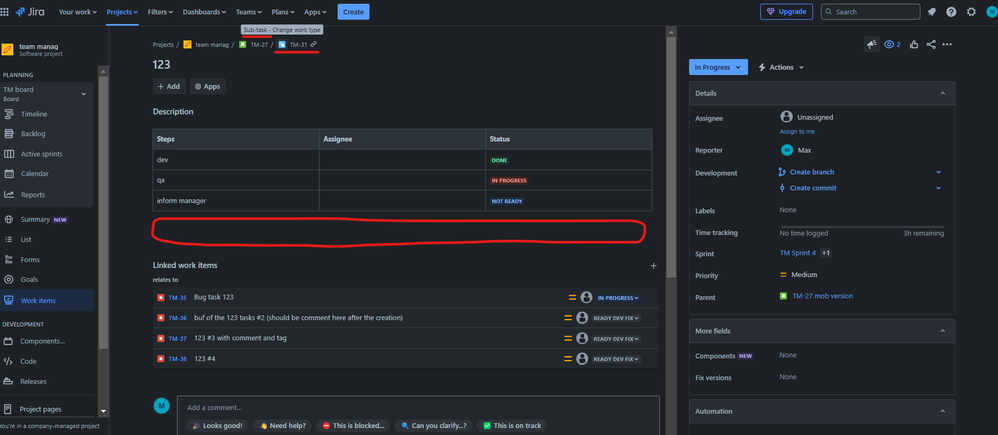
Task: Click This is on track quick reply
Action: (512, 425)
